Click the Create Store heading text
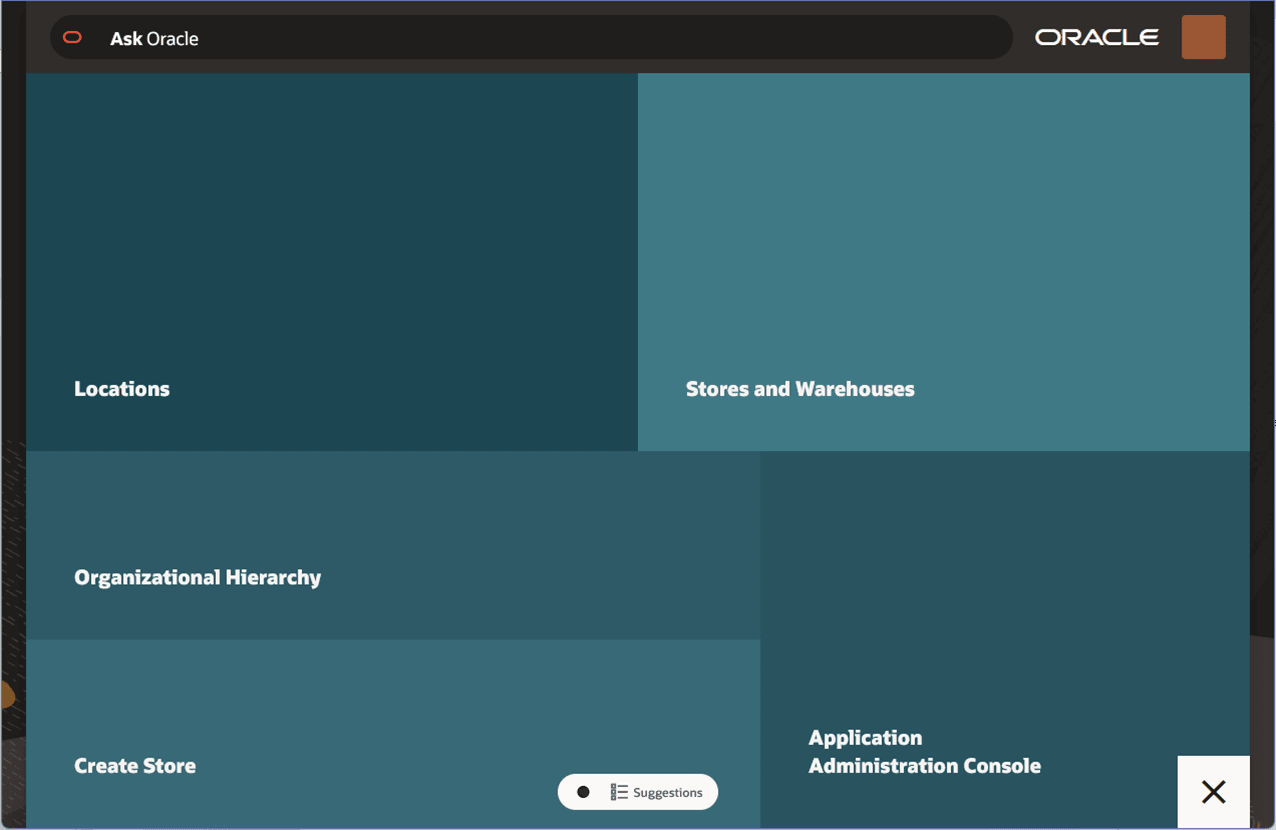Screen dimensions: 1276x830 click(134, 766)
